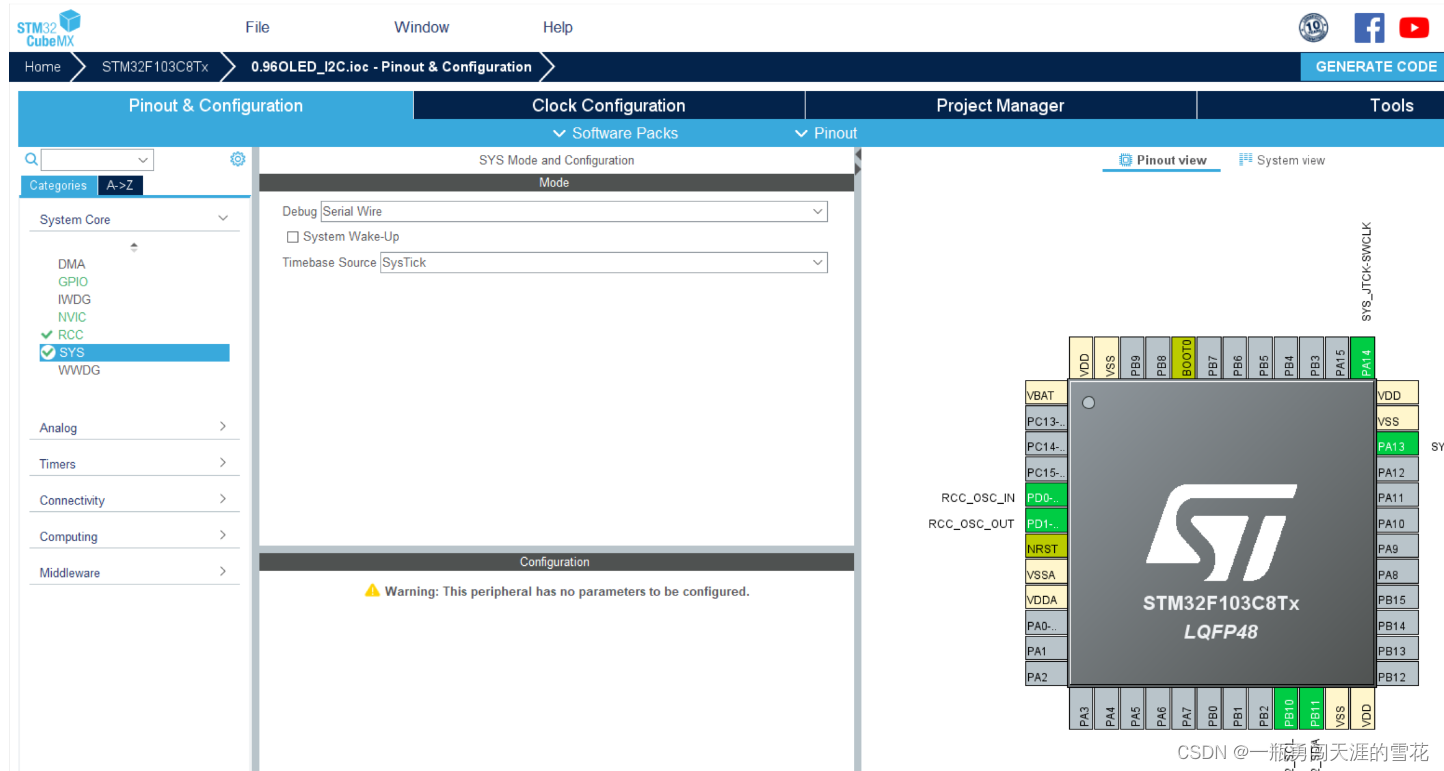Click the STM32CubeMX logo icon
The image size is (1444, 771).
tap(48, 27)
